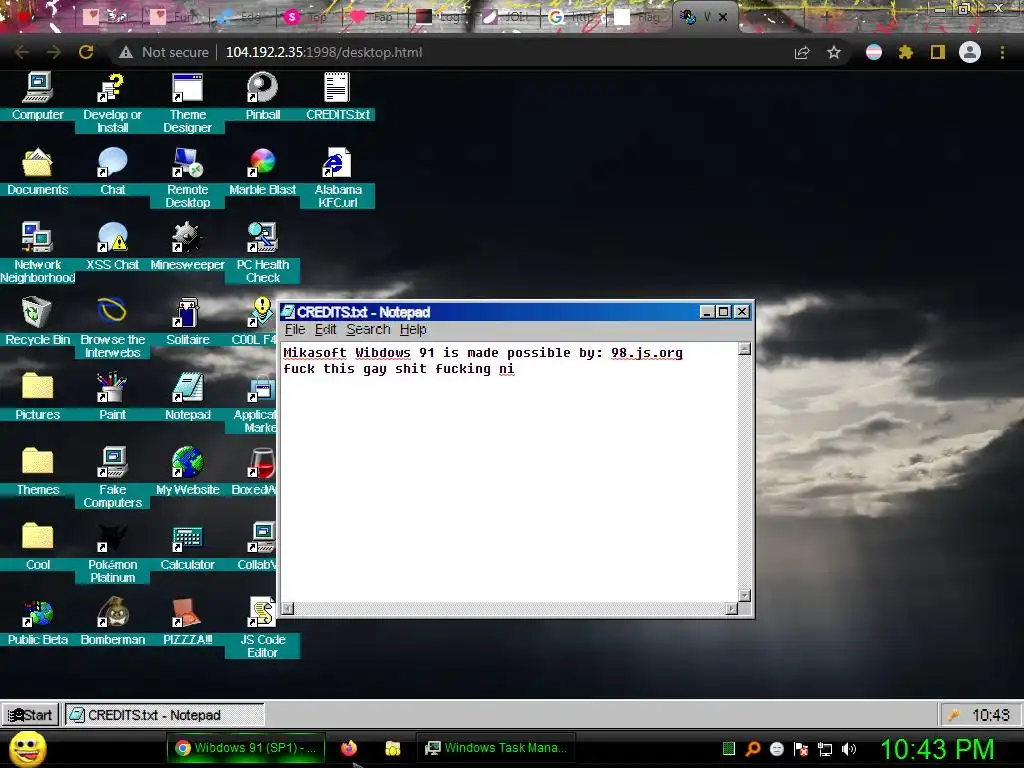Viewport: 1024px width, 768px height.
Task: Click the host volume speaker icon
Action: click(x=849, y=748)
